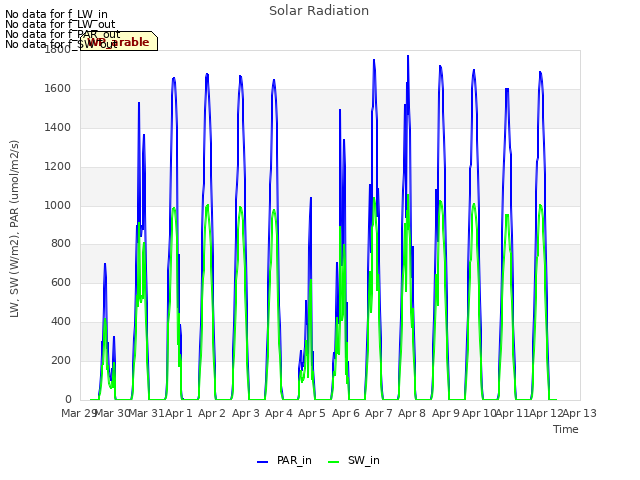Click the 400 y-axis tick label
The image size is (640, 480).
[x=61, y=322]
